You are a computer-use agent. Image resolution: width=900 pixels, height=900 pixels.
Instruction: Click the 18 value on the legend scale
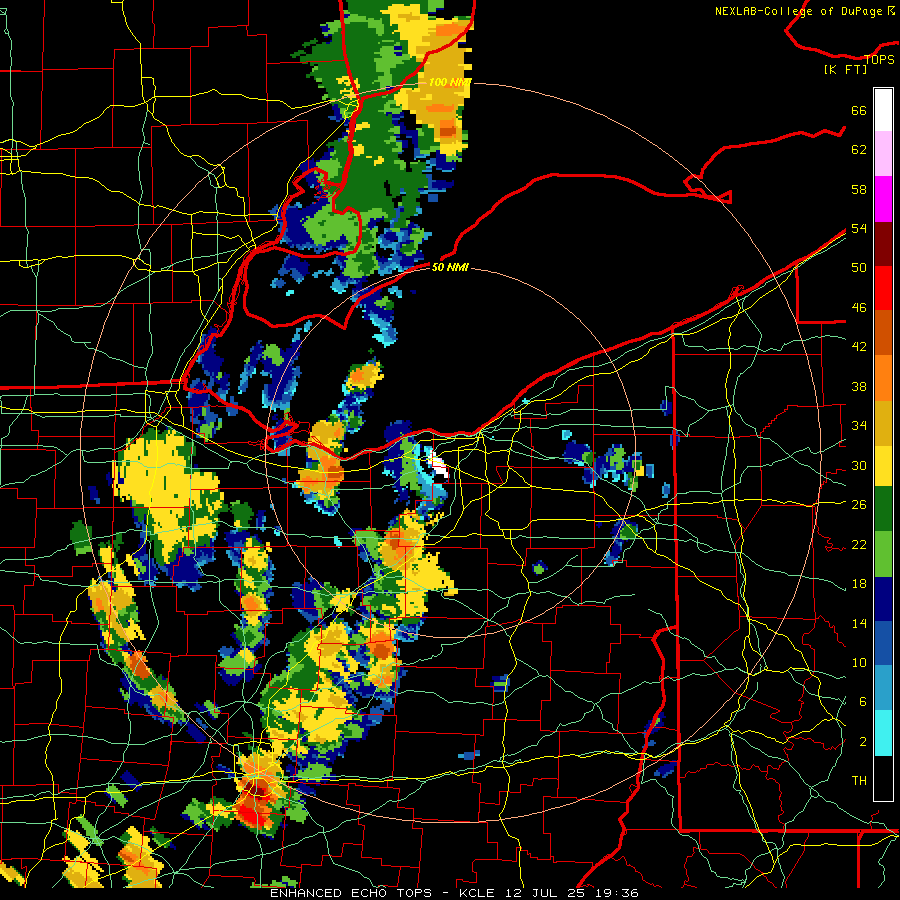coord(859,584)
